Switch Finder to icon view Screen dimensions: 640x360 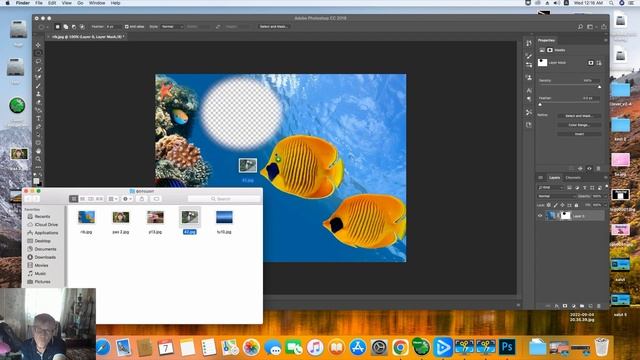tap(73, 199)
